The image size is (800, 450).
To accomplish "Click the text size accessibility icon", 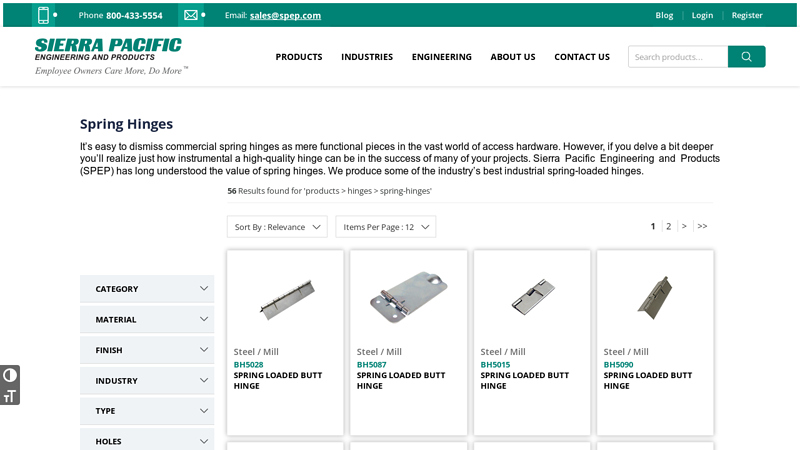I will pos(10,396).
